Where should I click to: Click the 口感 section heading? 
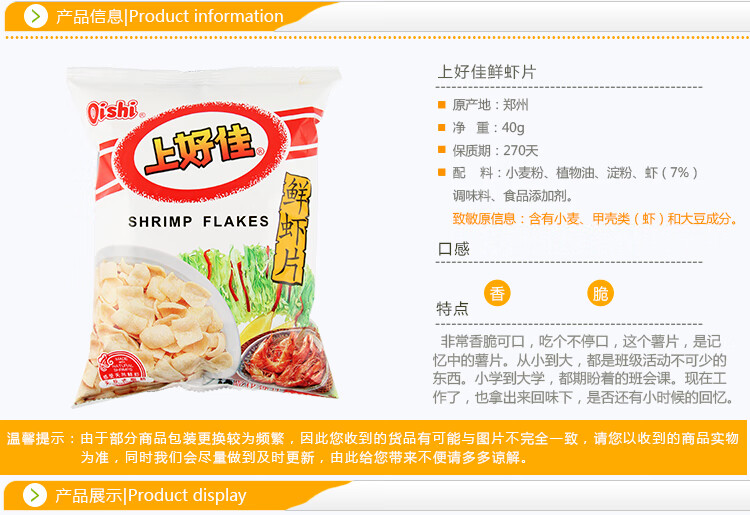[453, 249]
